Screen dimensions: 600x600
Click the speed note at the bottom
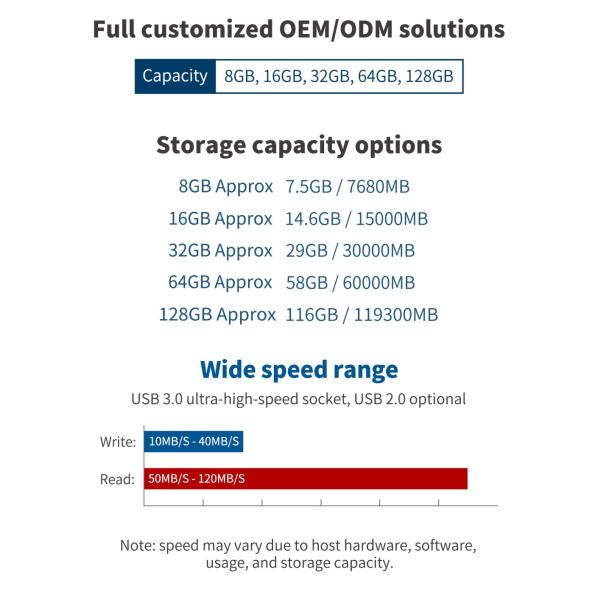tap(299, 555)
